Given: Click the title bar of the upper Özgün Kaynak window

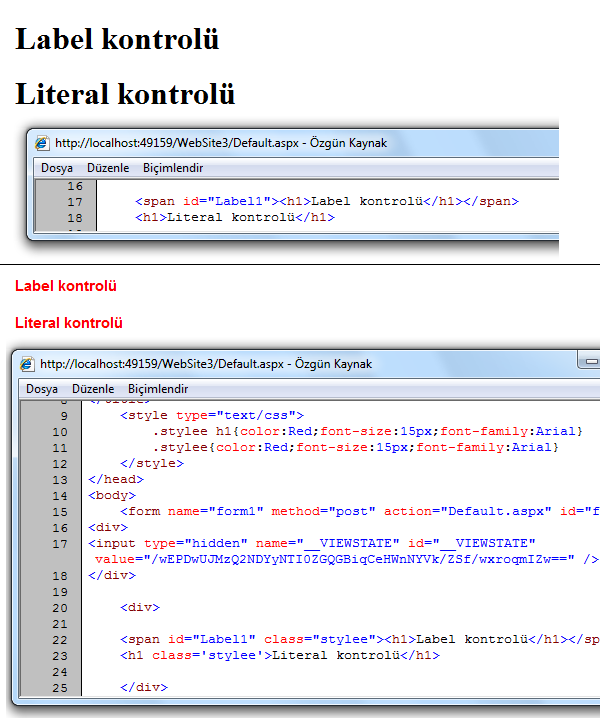Looking at the screenshot, I should tap(300, 143).
